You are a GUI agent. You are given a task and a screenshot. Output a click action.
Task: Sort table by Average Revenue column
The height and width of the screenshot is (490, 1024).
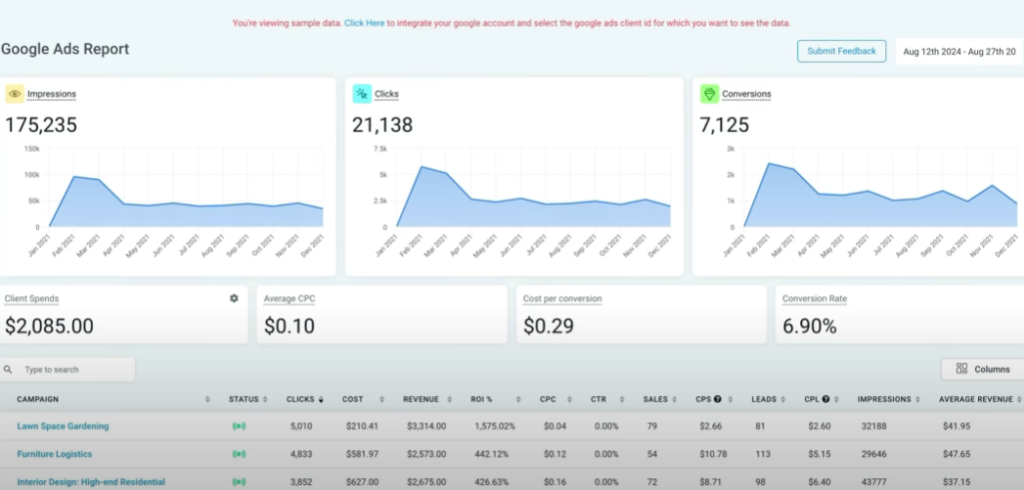(1019, 399)
